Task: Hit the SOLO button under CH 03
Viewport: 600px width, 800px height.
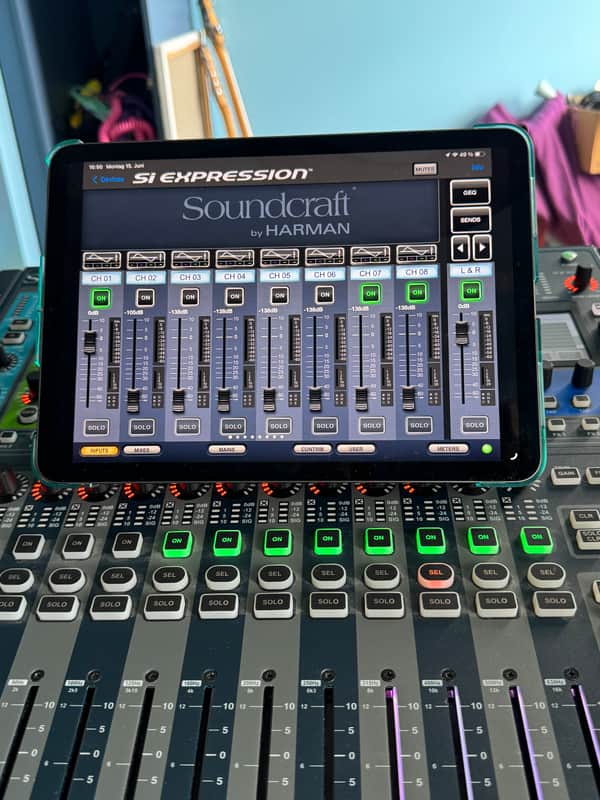Action: 187,427
